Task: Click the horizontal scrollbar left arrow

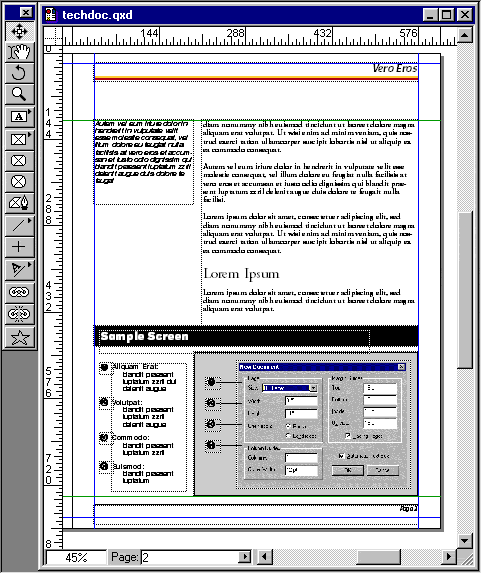Action: coord(265,557)
